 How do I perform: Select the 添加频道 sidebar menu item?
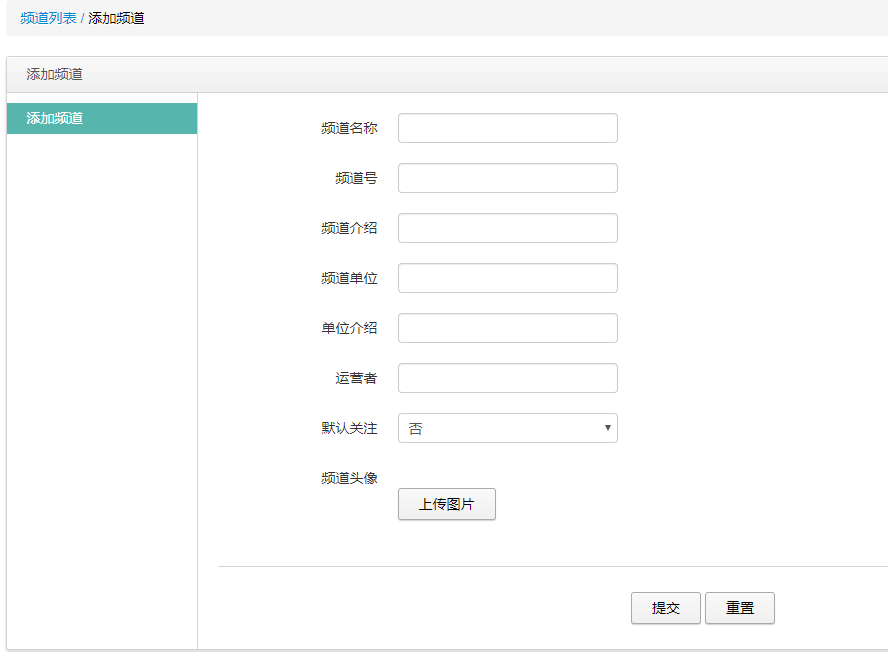coord(102,118)
